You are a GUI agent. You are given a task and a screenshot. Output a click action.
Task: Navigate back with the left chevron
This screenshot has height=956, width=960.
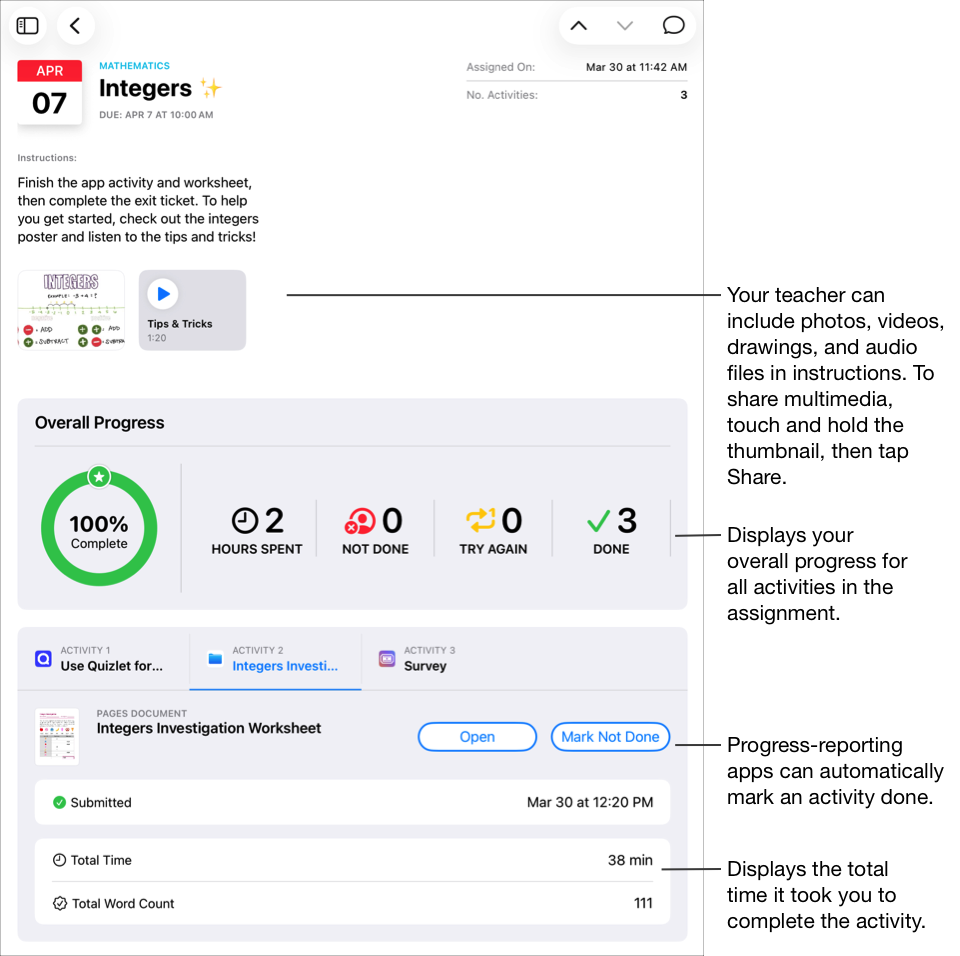pos(75,26)
